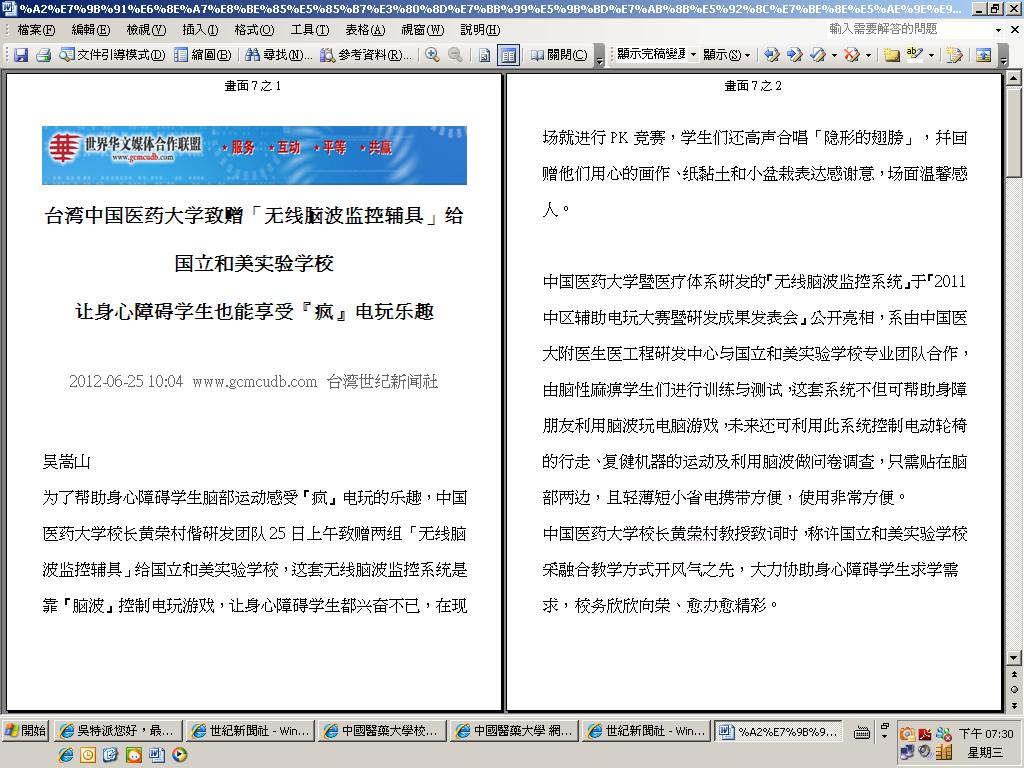Open 文件引導模式 document map
1024x768 pixels.
tap(112, 55)
